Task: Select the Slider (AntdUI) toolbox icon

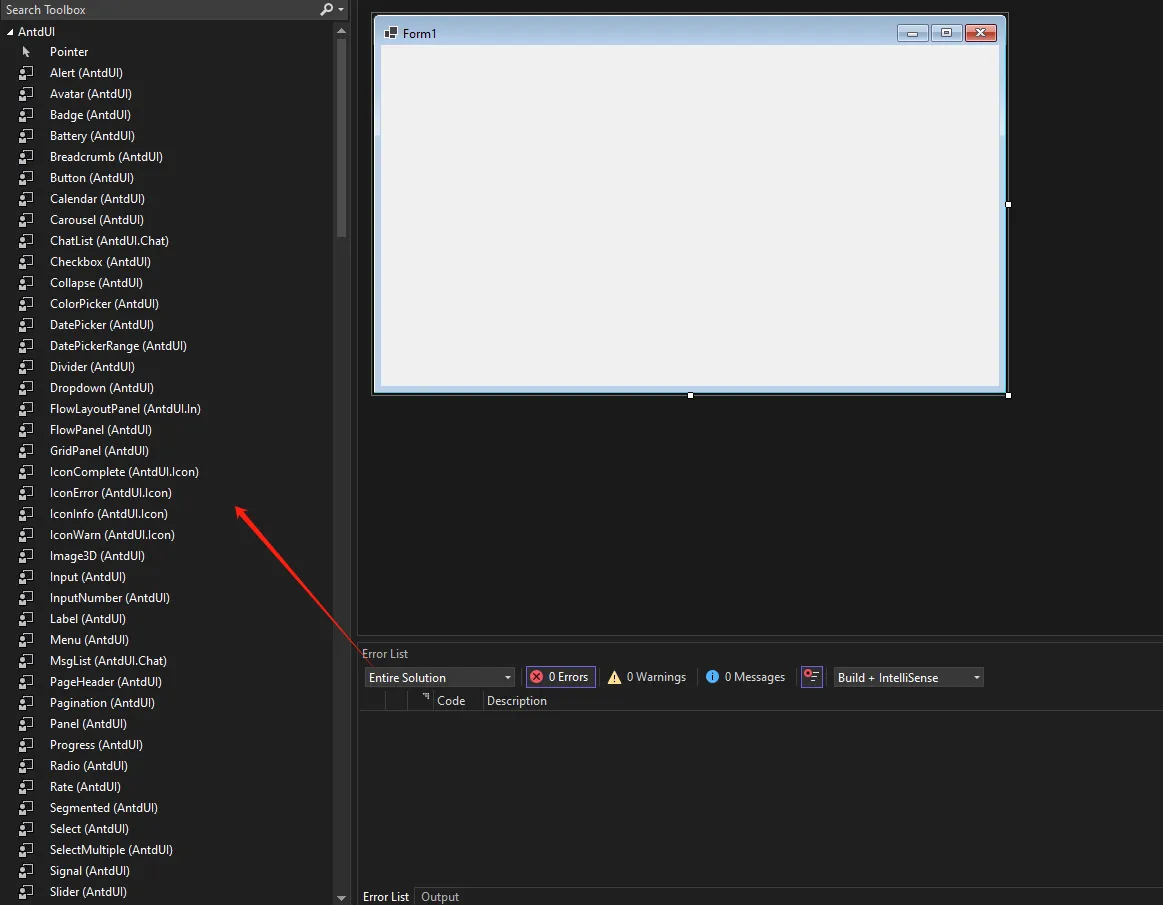Action: [x=27, y=892]
